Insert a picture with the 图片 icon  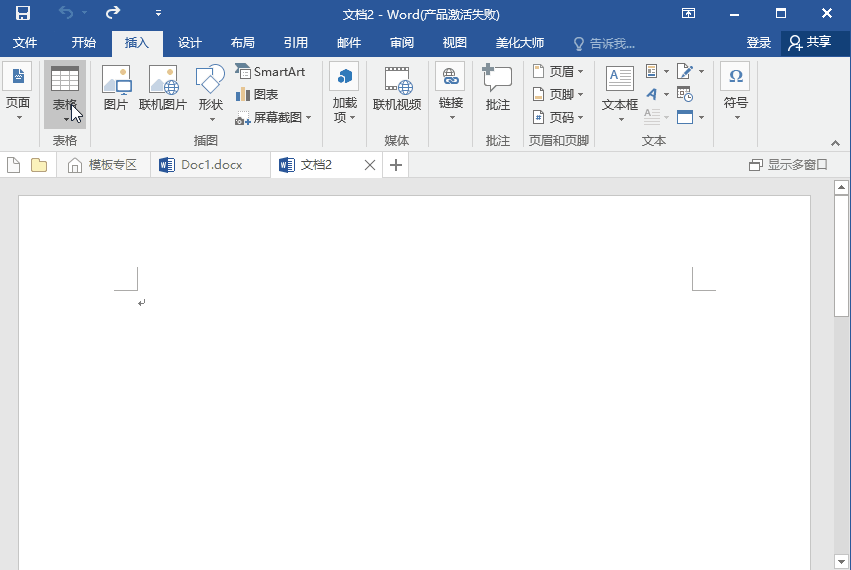(x=116, y=88)
